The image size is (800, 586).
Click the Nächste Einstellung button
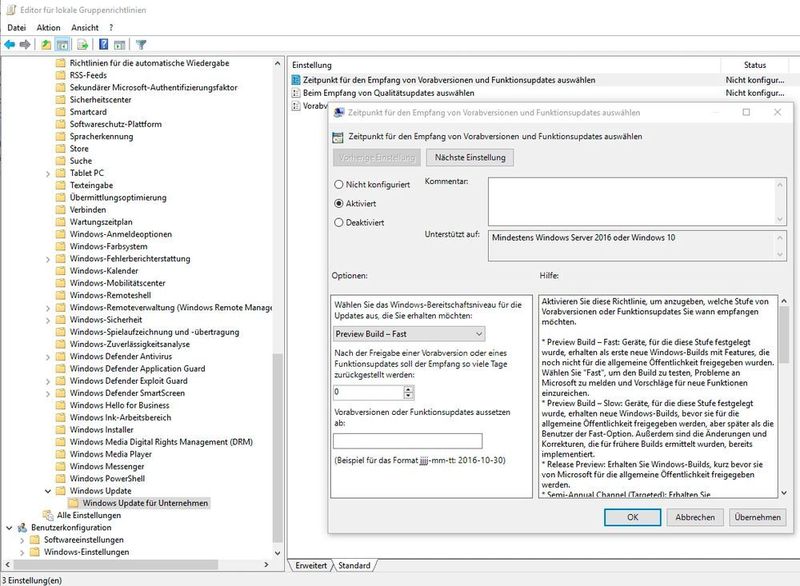point(472,157)
